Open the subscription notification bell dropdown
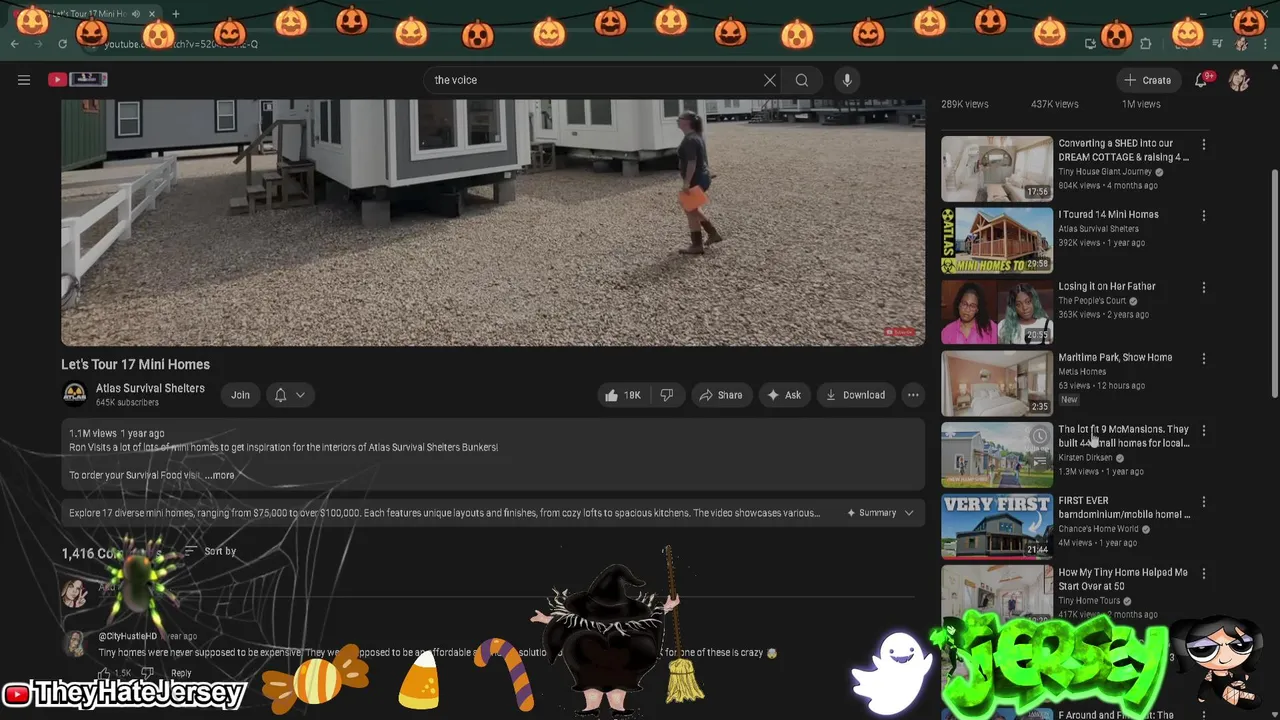The image size is (1280, 720). 289,395
